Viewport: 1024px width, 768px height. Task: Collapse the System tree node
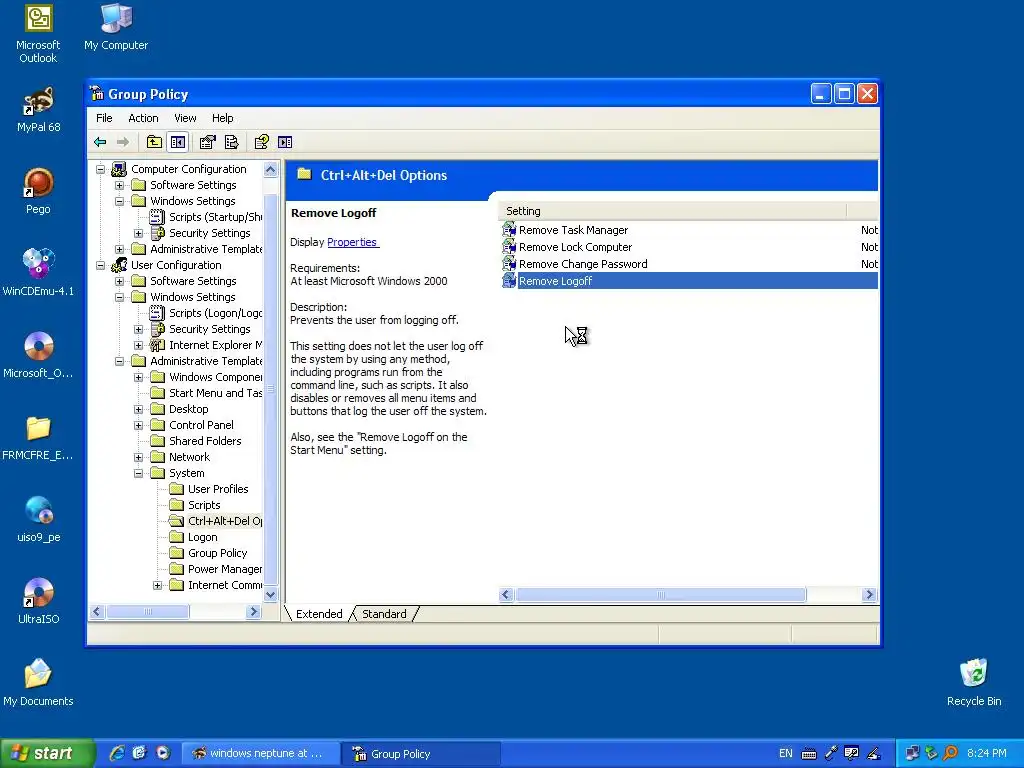(x=138, y=473)
